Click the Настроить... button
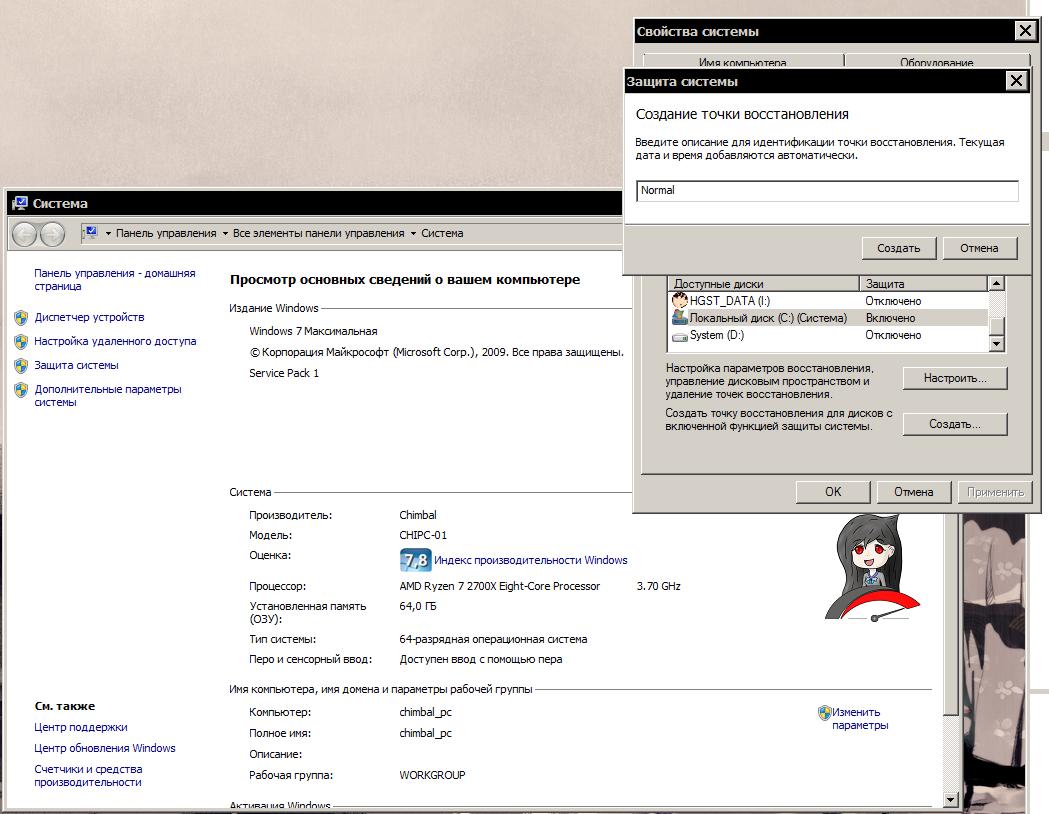This screenshot has height=814, width=1049. [955, 378]
